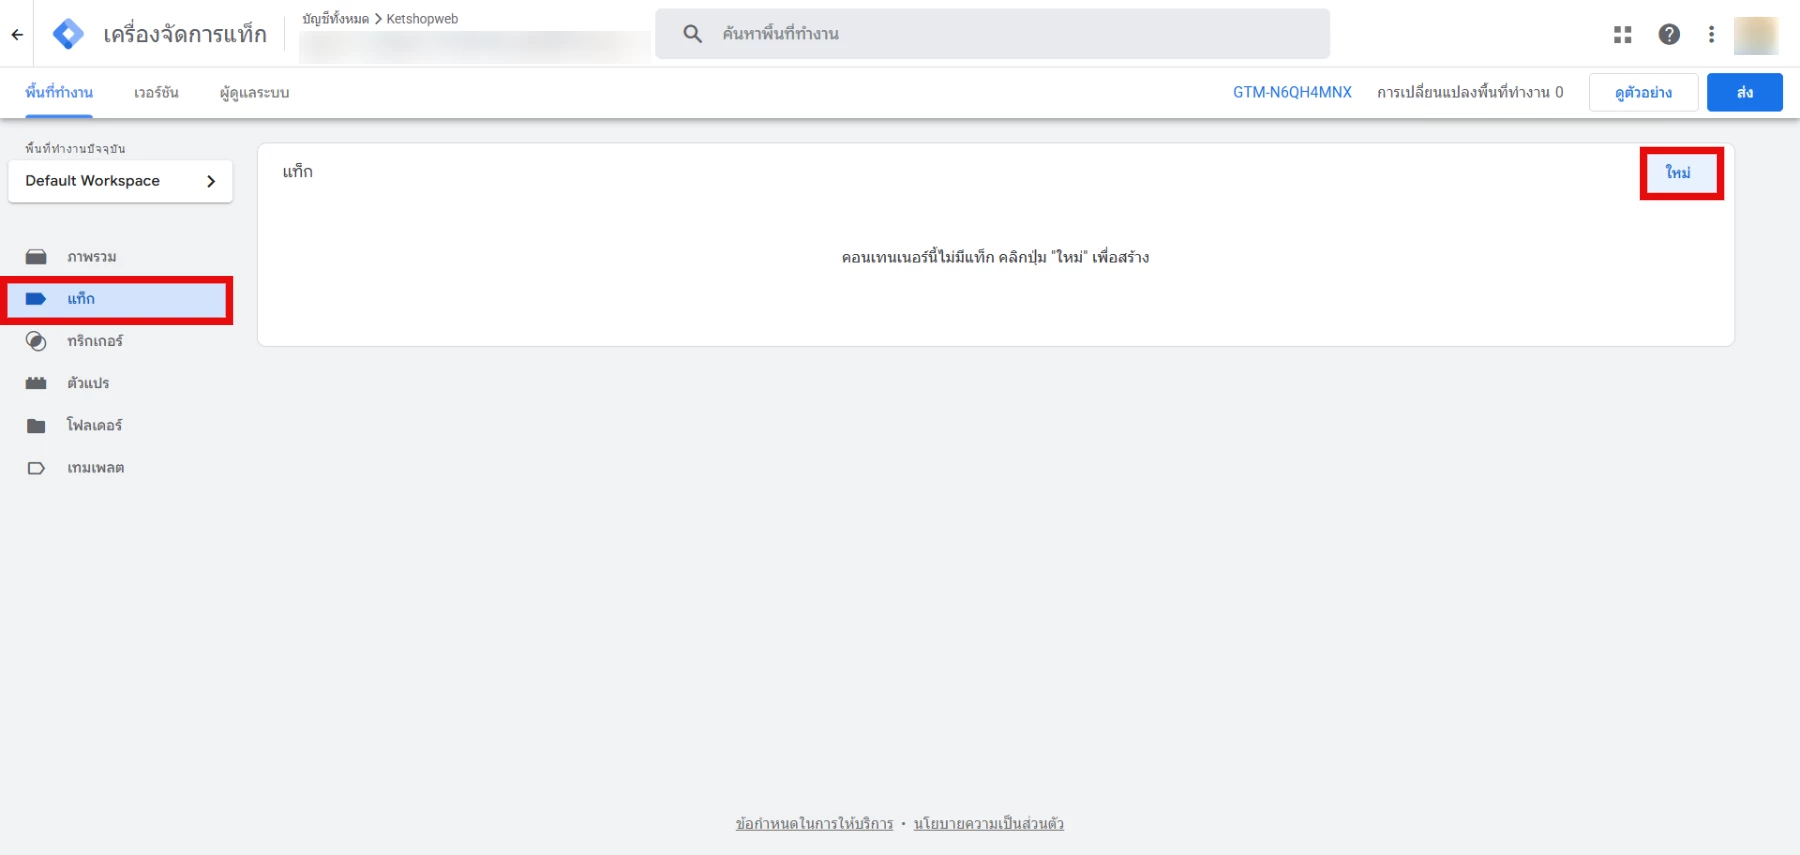Screen dimensions: 1800x855
Task: Open the GTM-N6QH4MNX container ID link
Action: (1292, 92)
